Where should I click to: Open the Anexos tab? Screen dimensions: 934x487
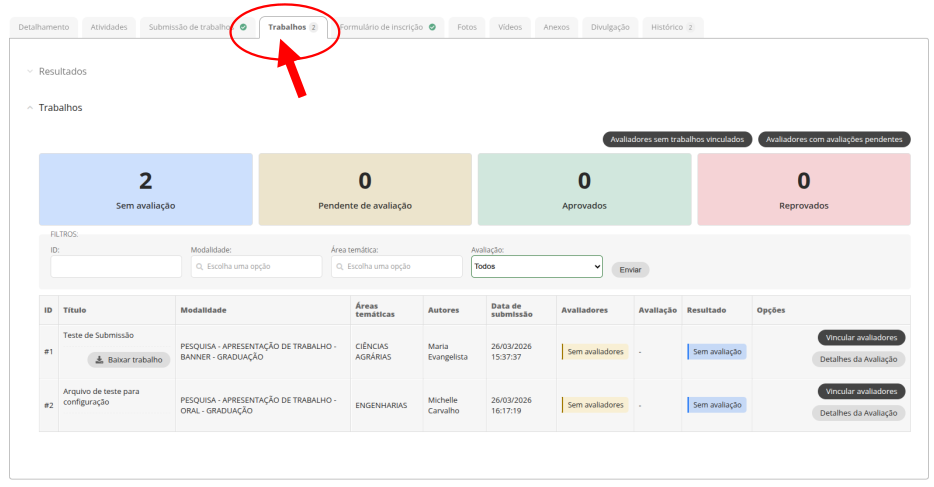556,27
